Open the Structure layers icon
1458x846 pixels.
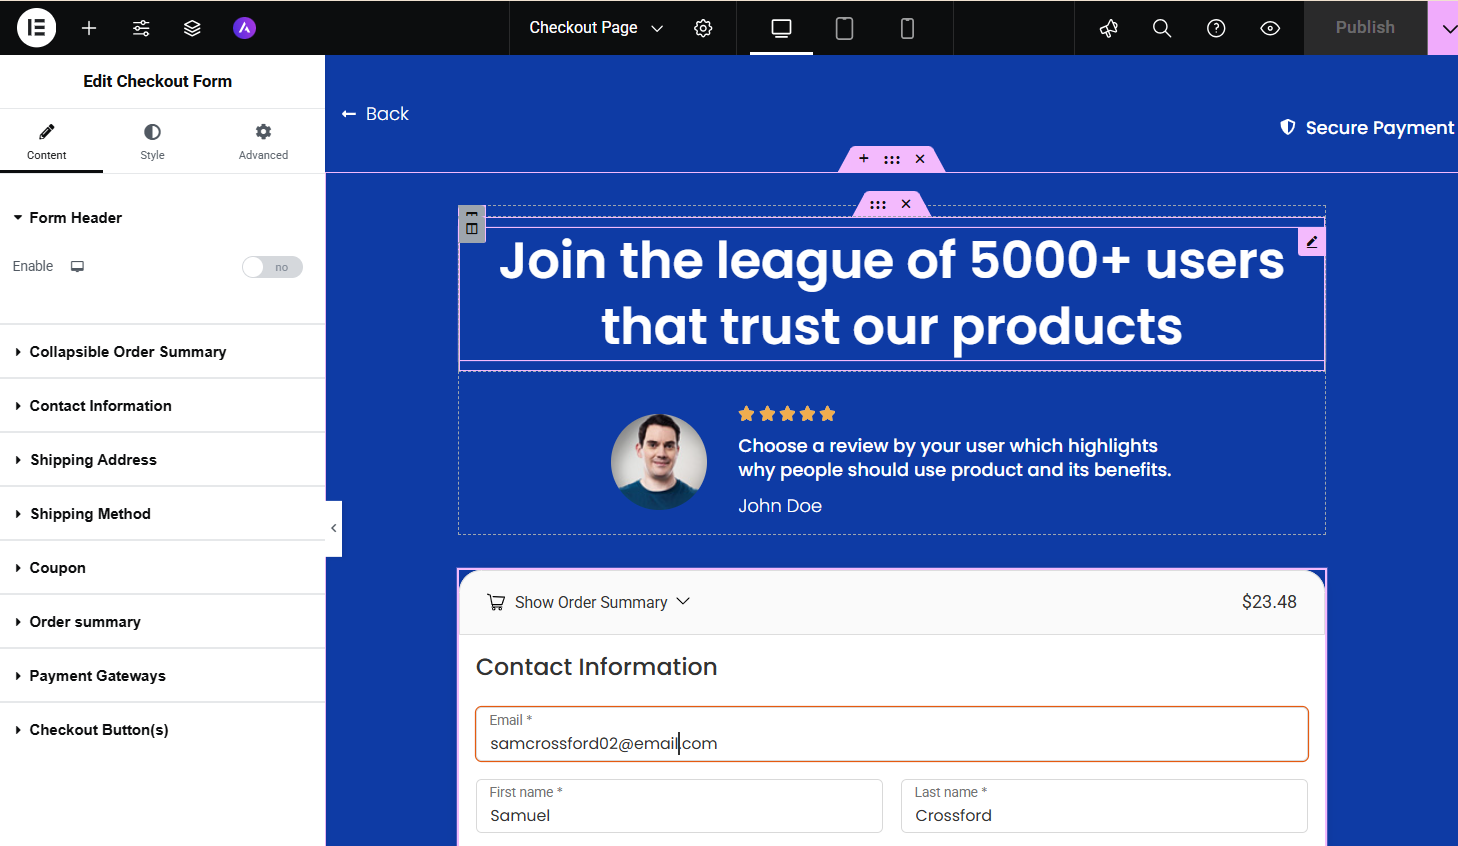[x=192, y=28]
